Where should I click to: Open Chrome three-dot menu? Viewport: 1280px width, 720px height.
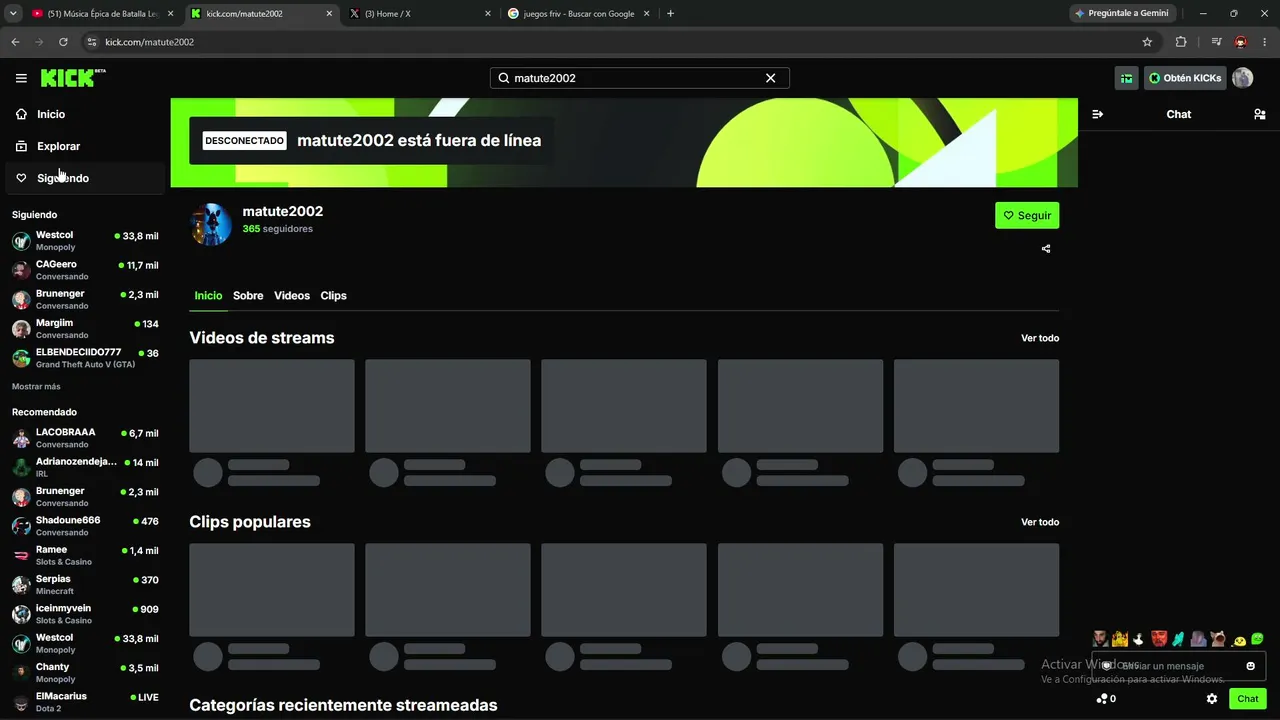point(1265,42)
